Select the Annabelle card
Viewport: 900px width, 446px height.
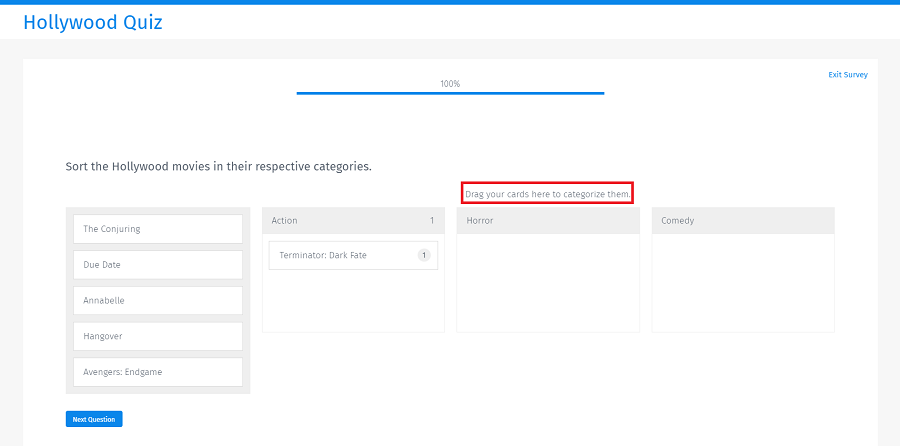click(x=158, y=301)
